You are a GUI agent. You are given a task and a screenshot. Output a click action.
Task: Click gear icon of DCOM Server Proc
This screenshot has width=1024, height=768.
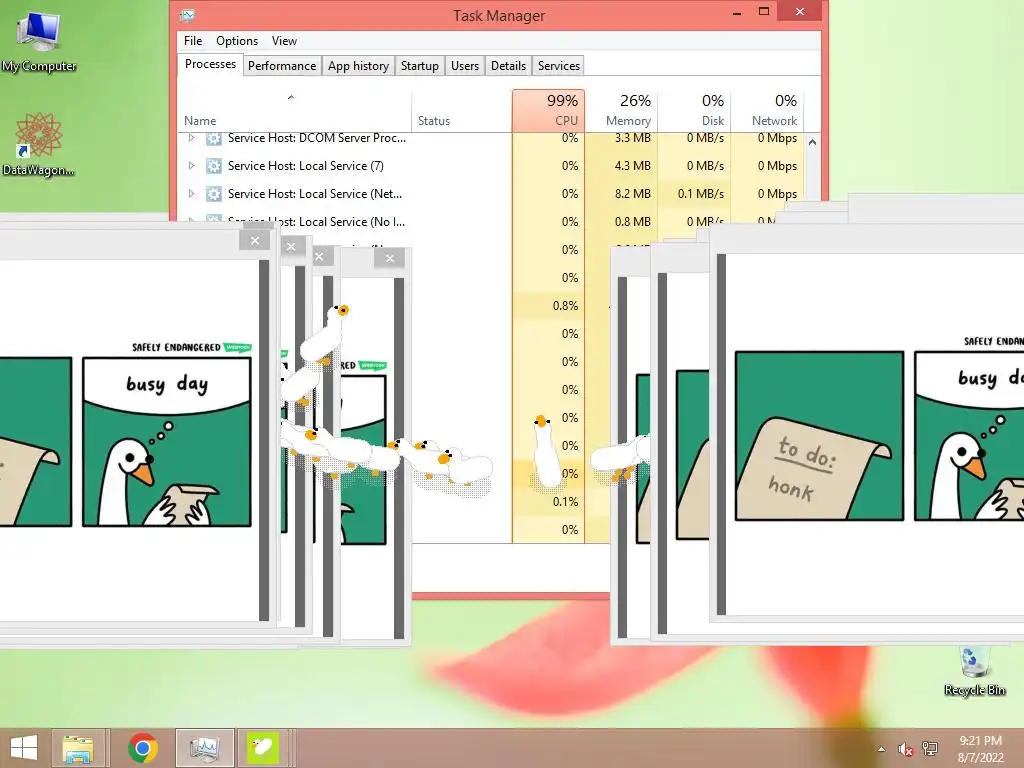214,138
